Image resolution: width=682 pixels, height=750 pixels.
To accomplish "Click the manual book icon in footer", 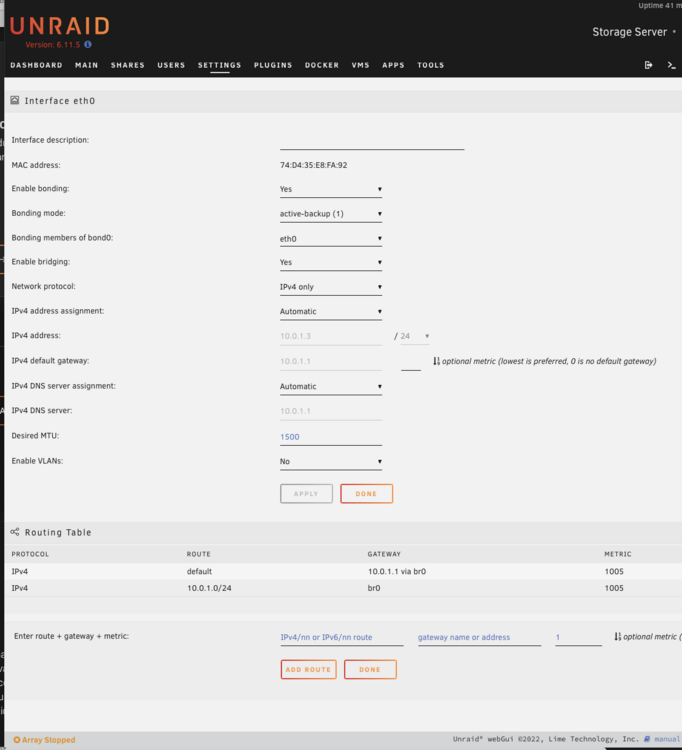I will pos(647,739).
